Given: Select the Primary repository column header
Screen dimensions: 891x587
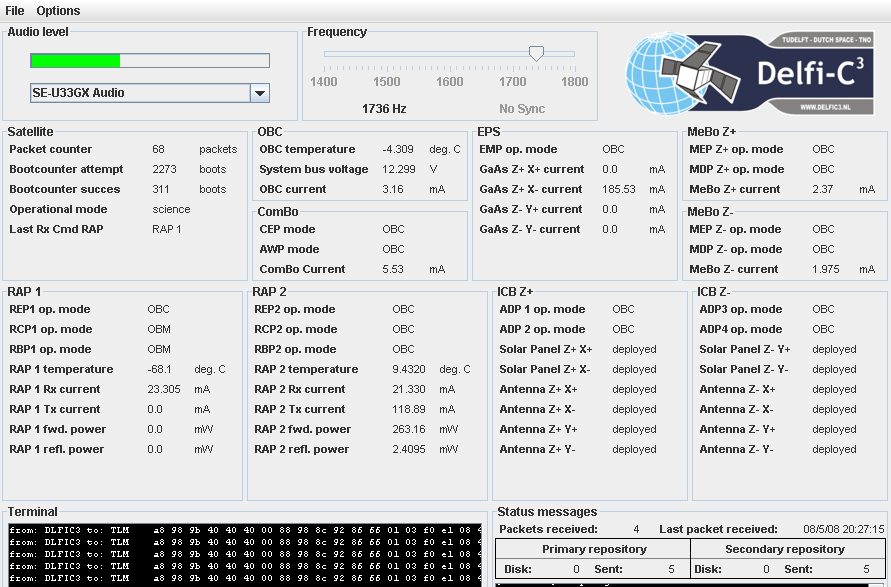Looking at the screenshot, I should click(x=593, y=549).
